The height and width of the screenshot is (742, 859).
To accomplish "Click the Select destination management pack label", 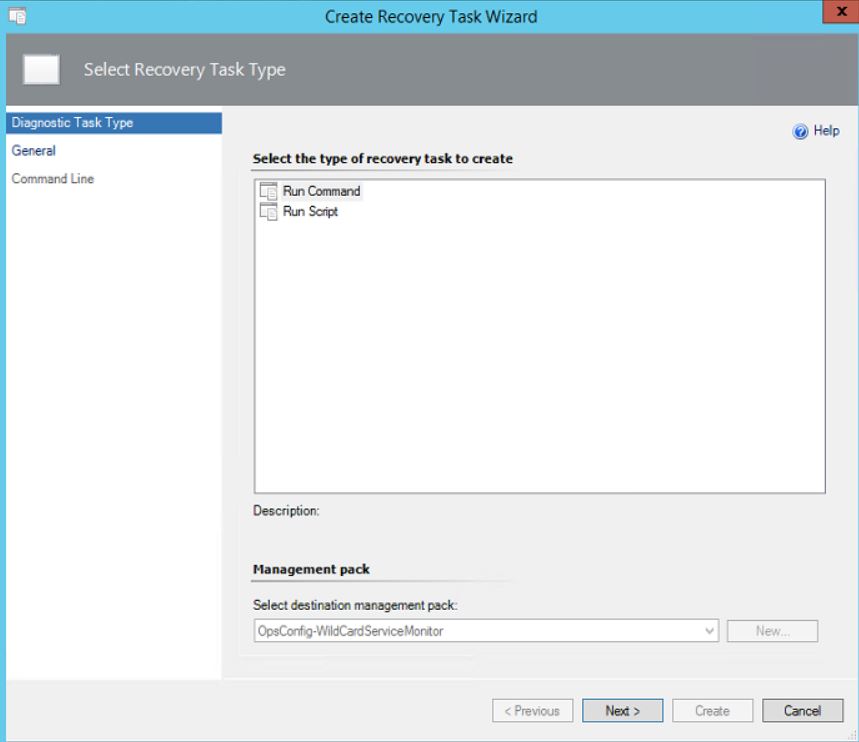I will coord(355,605).
